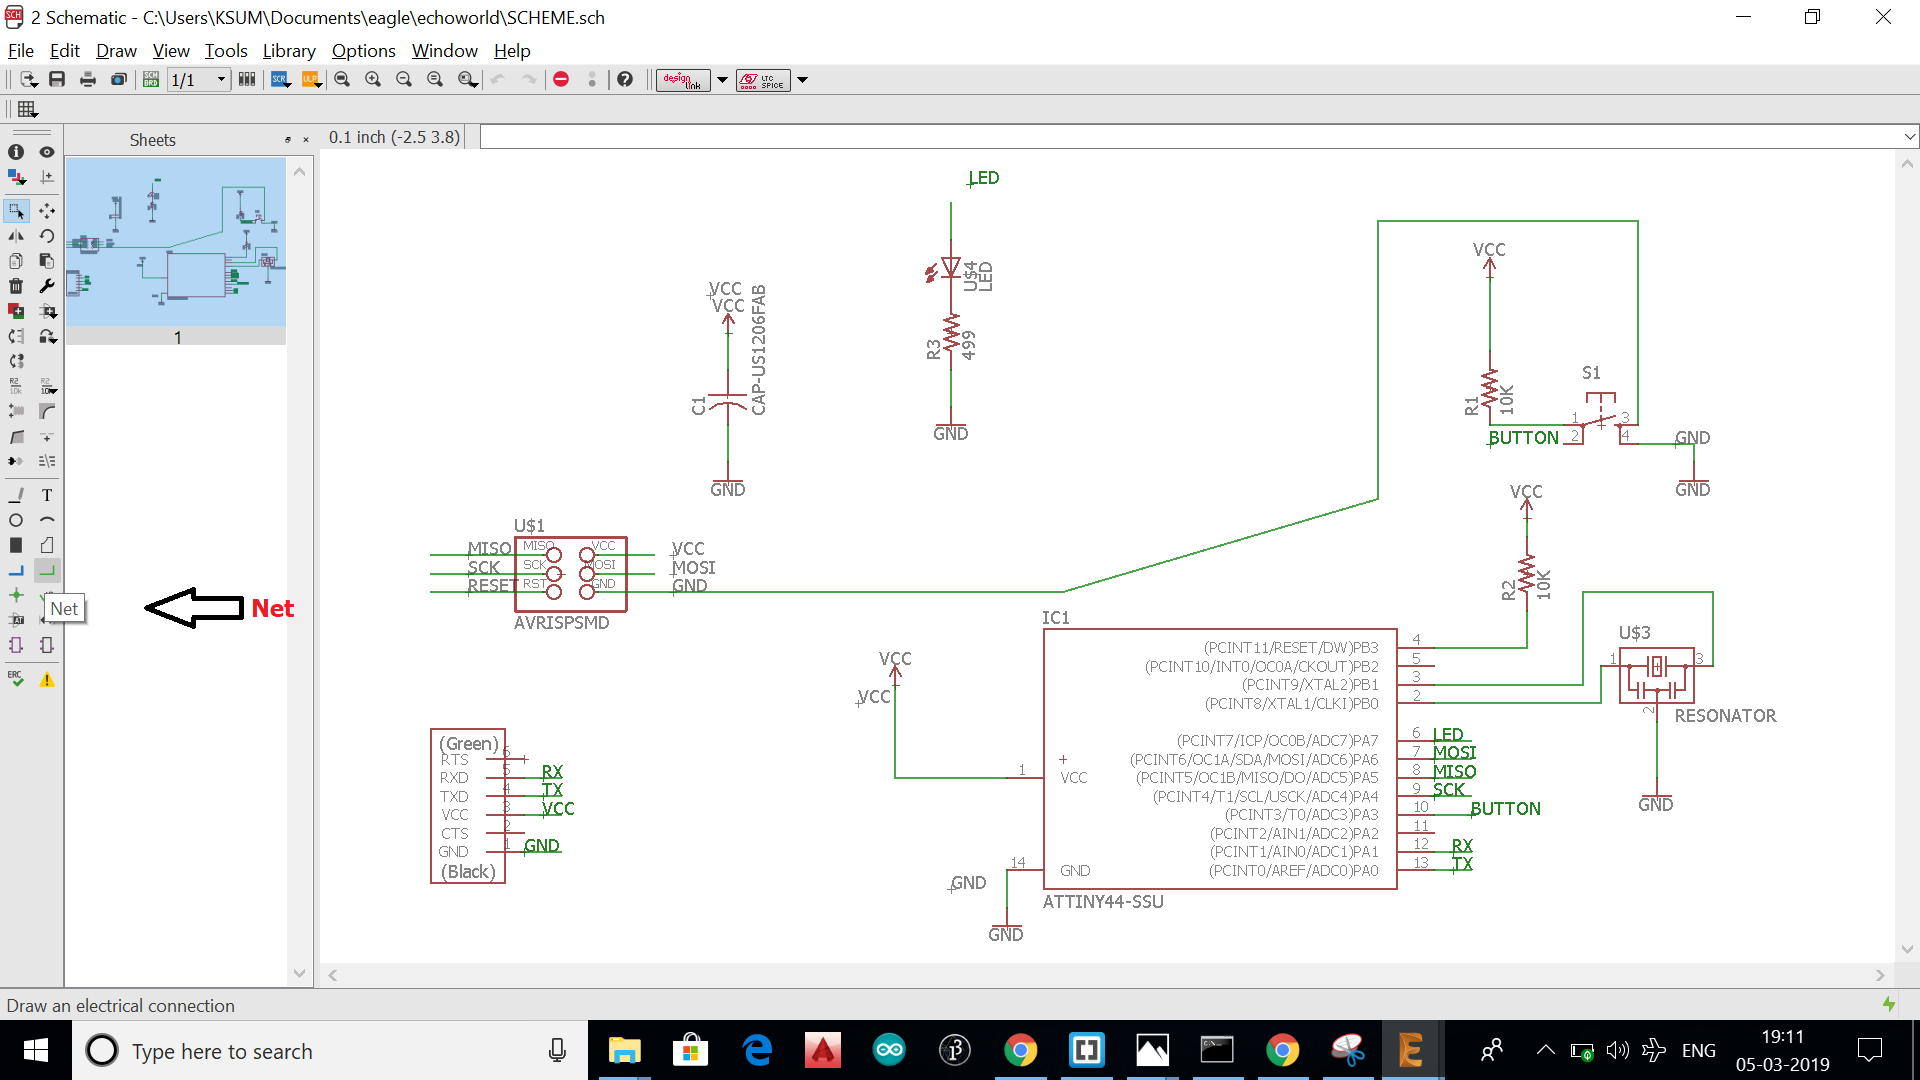This screenshot has width=1920, height=1080.
Task: Expand the design link dropdown arrow
Action: click(x=722, y=80)
